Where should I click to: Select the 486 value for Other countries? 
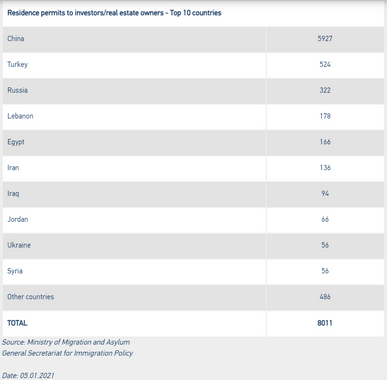[x=325, y=297]
